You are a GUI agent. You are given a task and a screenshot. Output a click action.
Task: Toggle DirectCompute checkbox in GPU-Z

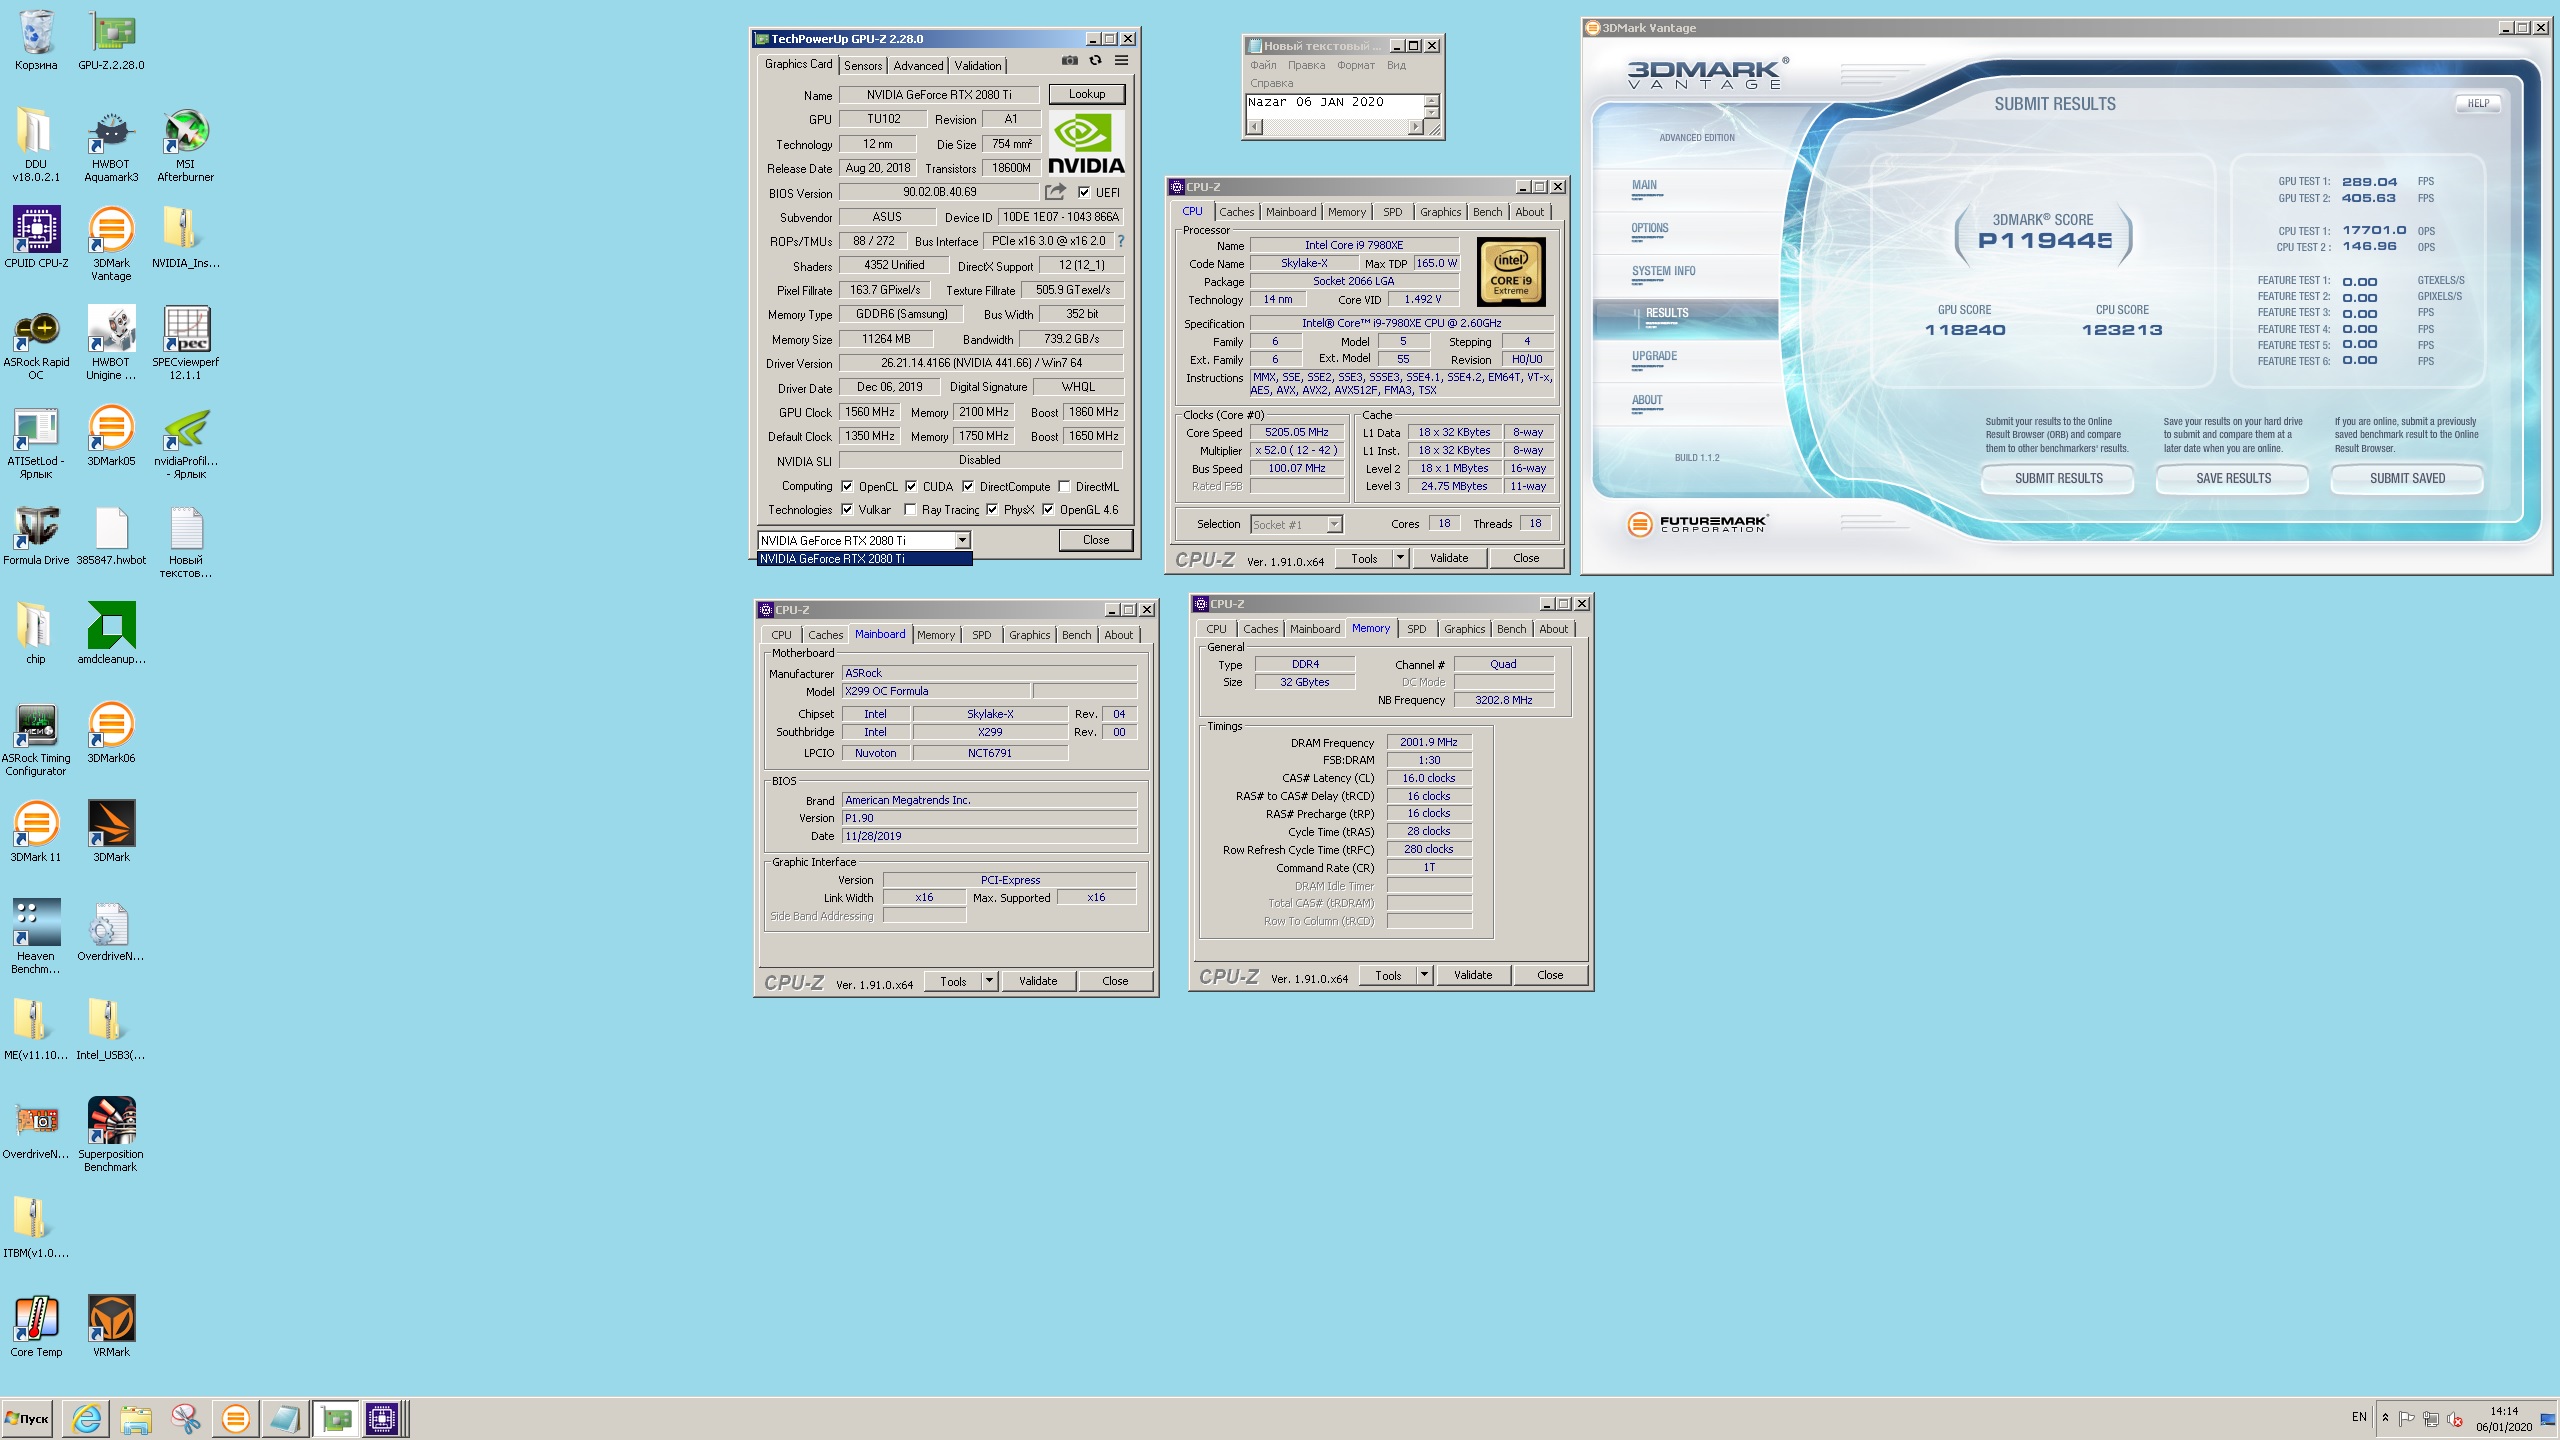point(968,486)
